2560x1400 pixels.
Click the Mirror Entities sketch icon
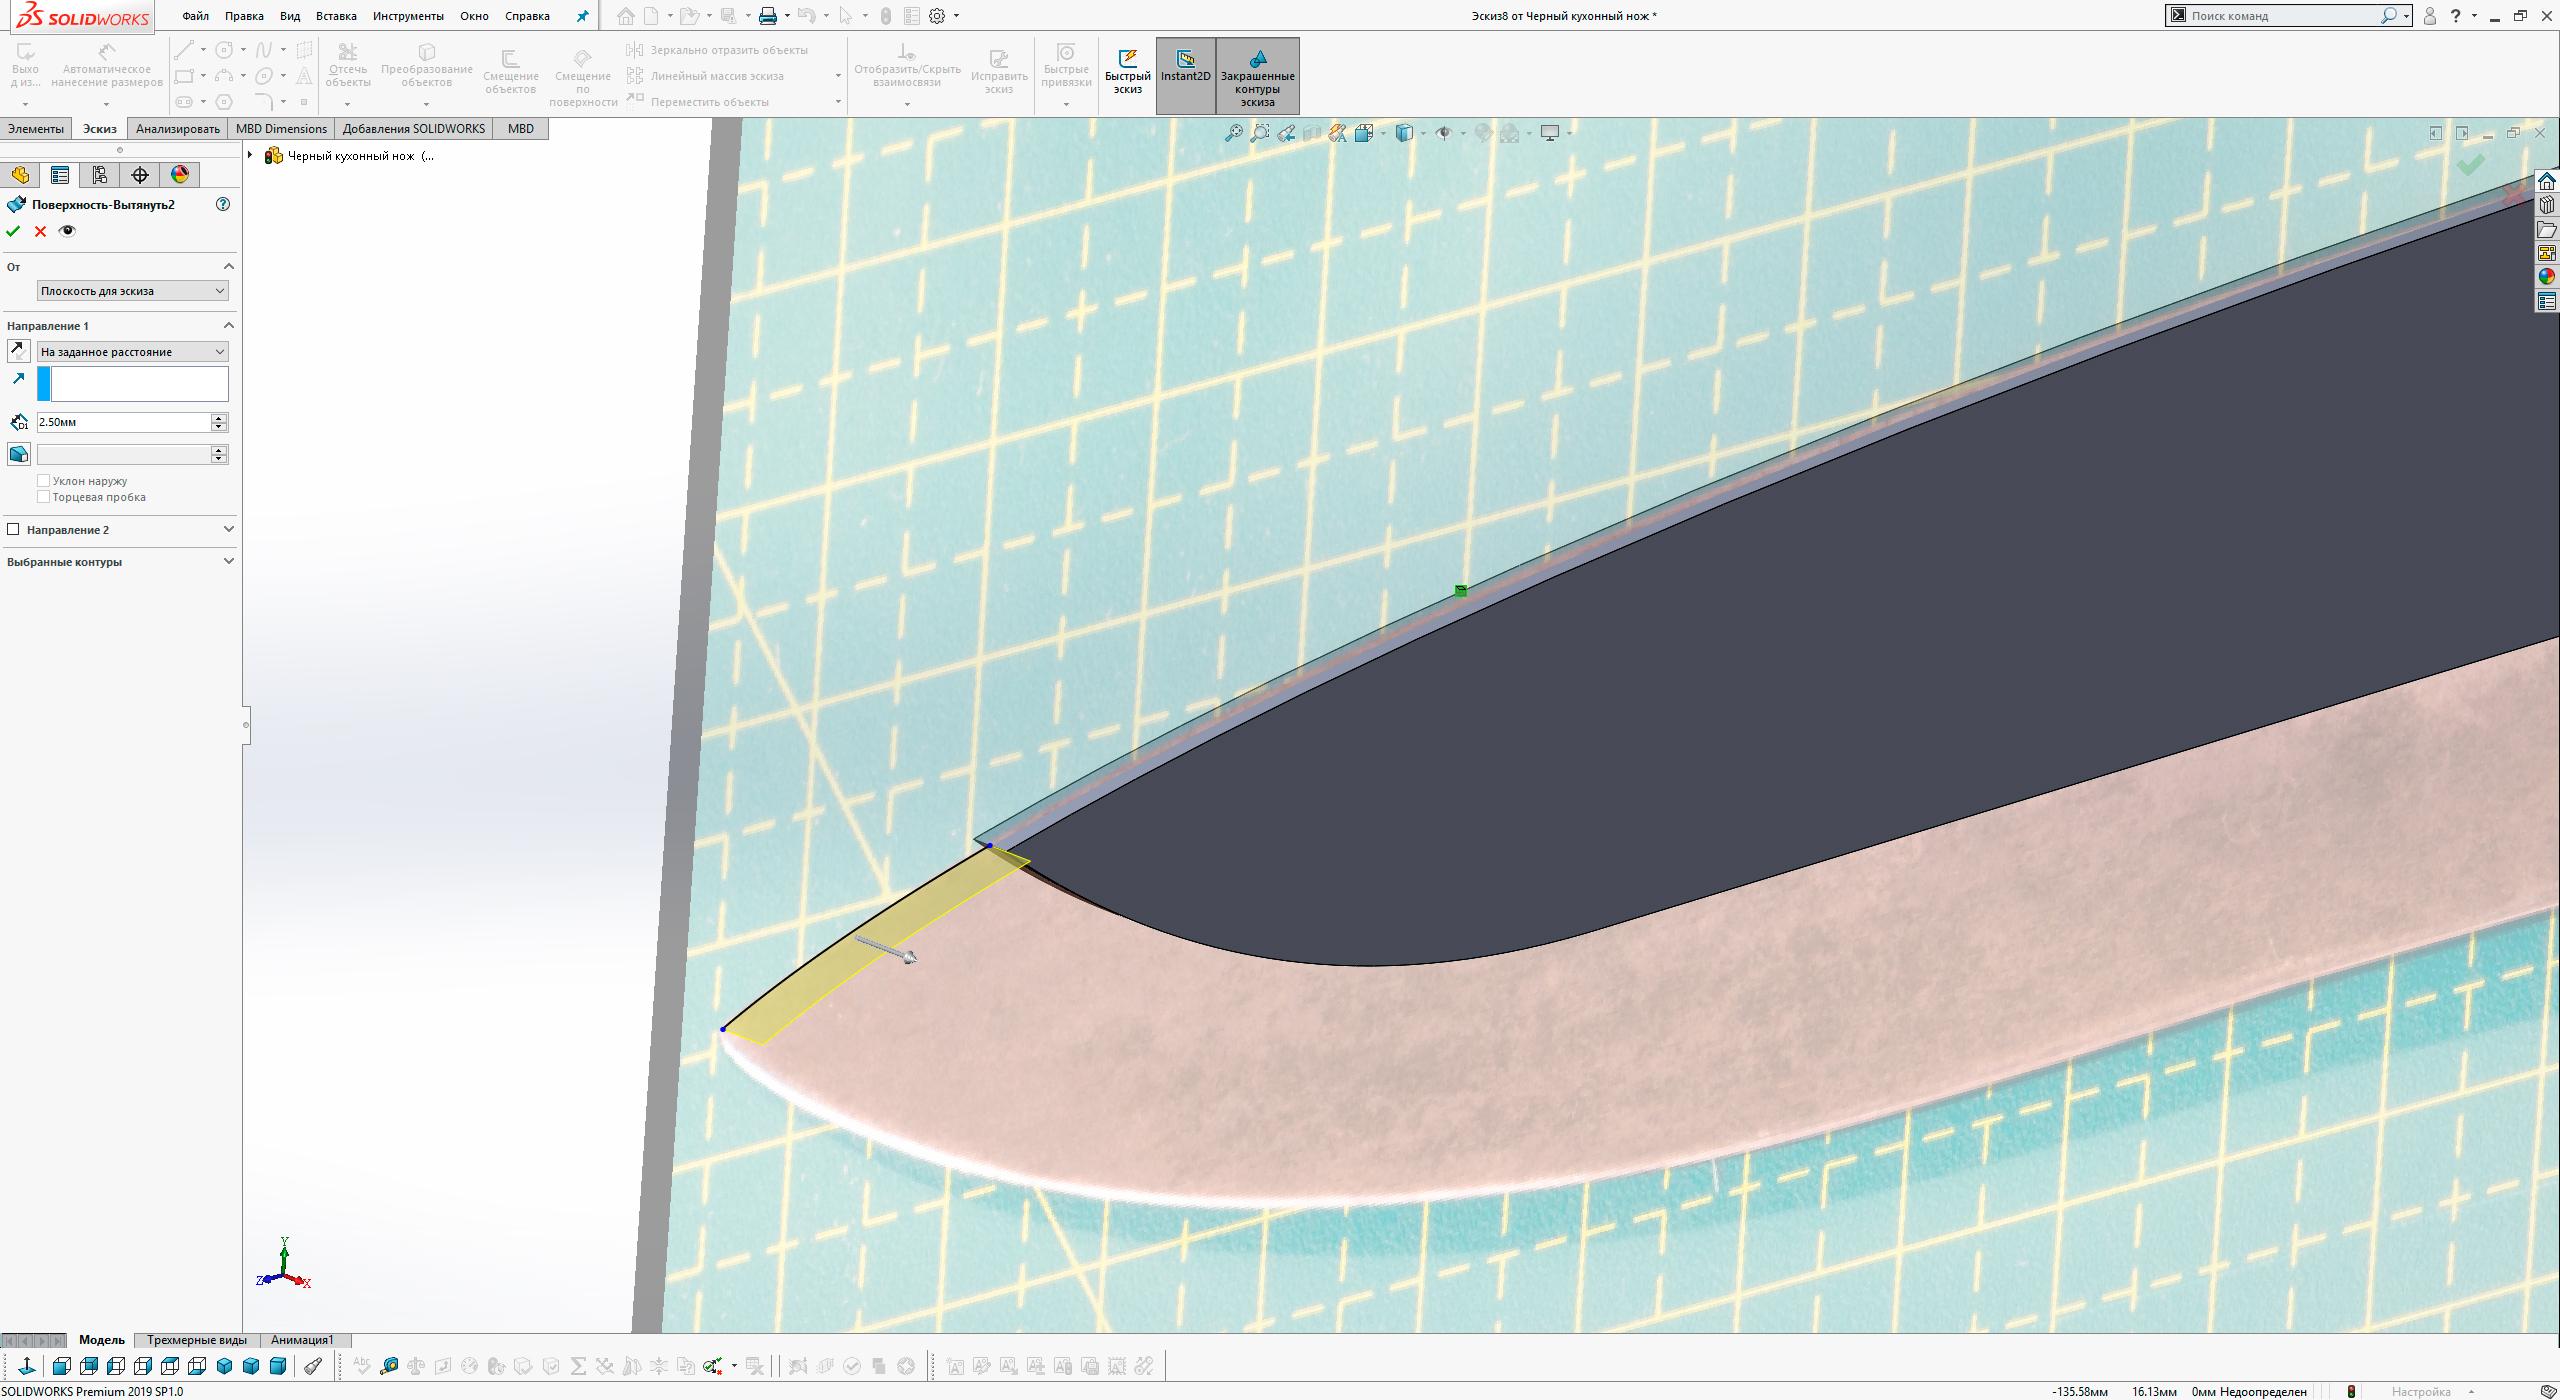coord(636,48)
